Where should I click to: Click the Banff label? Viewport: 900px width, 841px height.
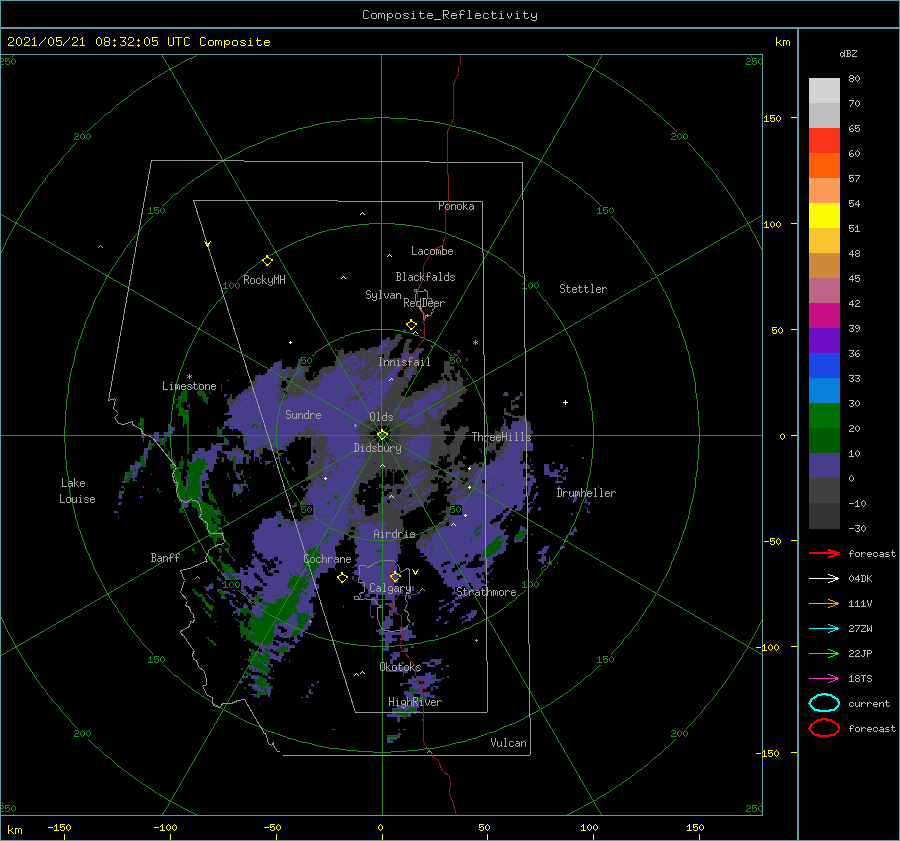(165, 557)
